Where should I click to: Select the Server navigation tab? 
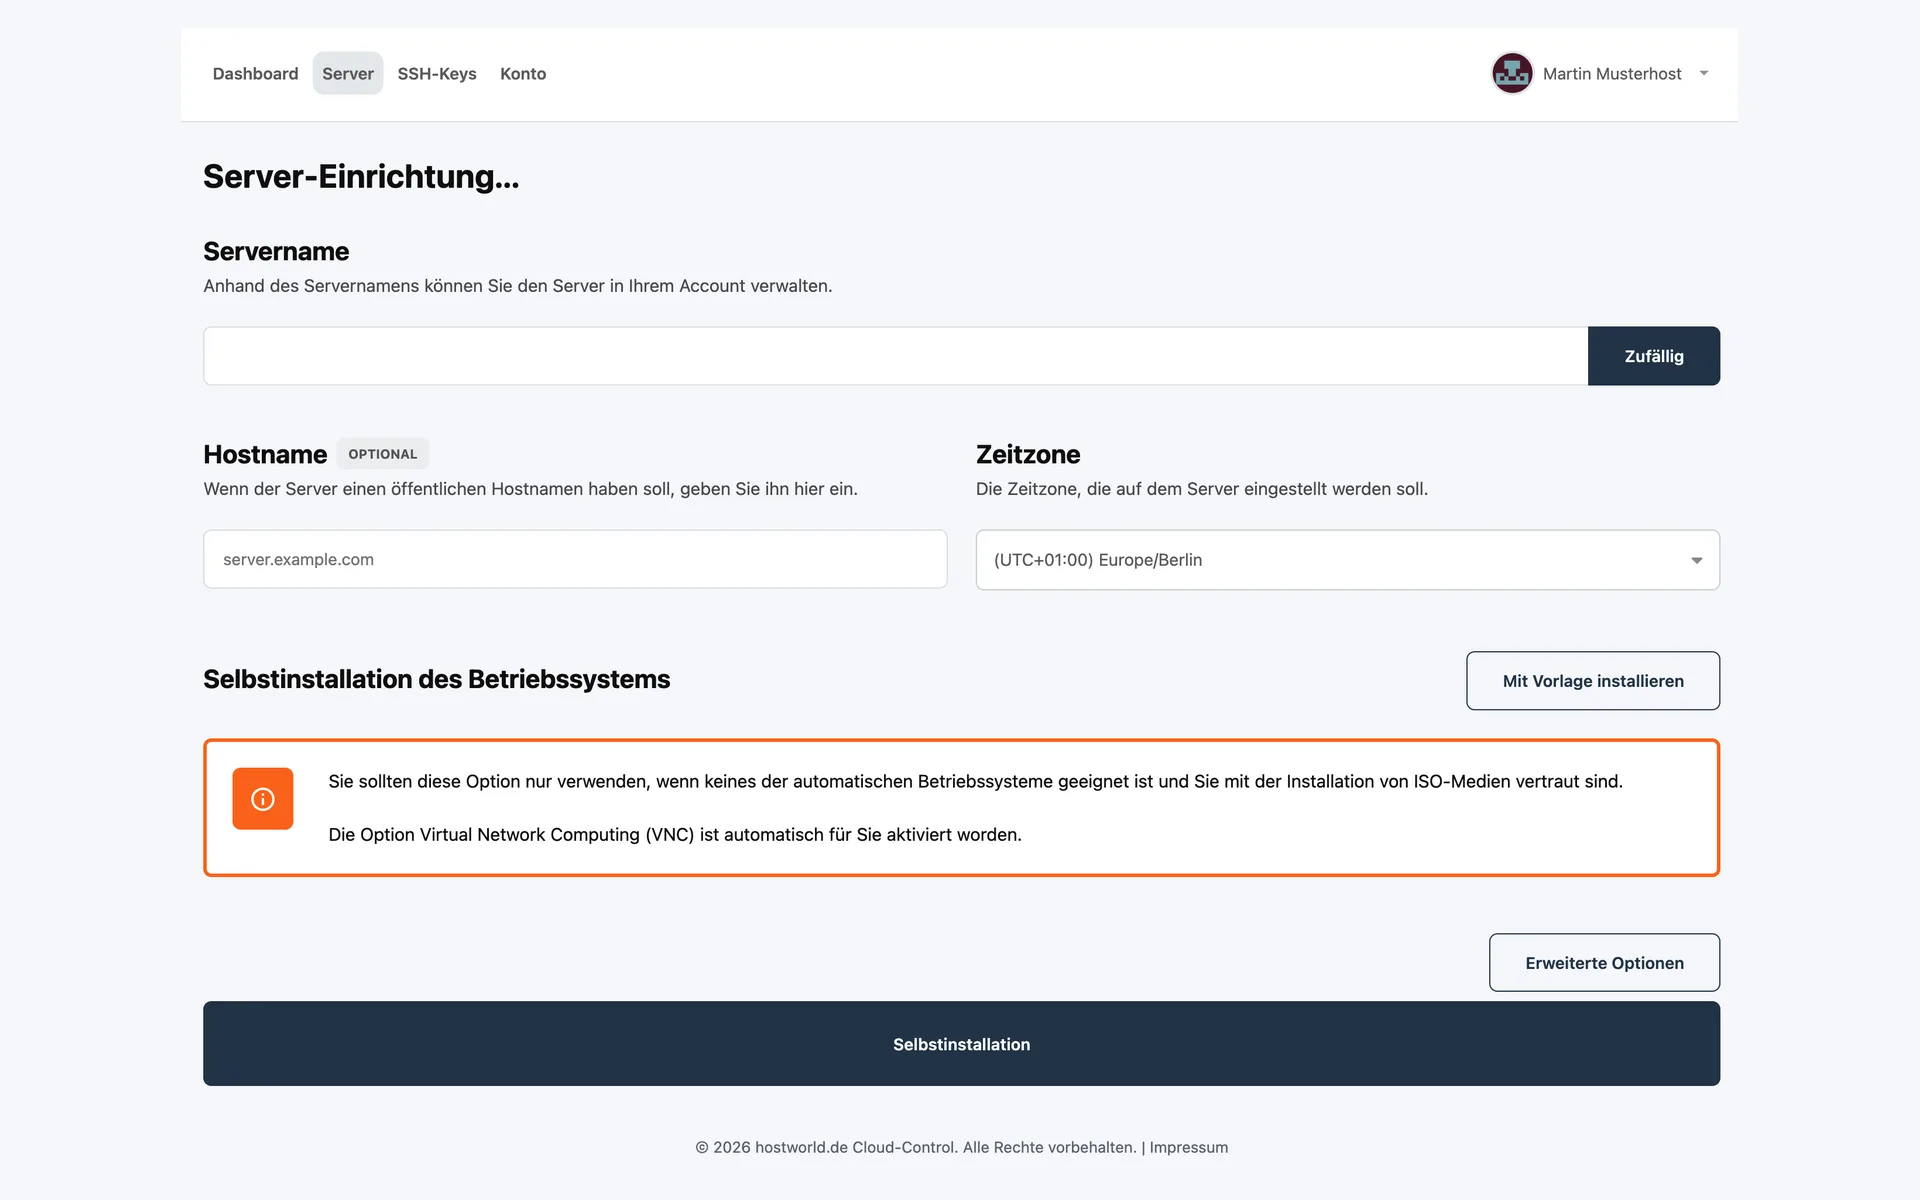[348, 73]
